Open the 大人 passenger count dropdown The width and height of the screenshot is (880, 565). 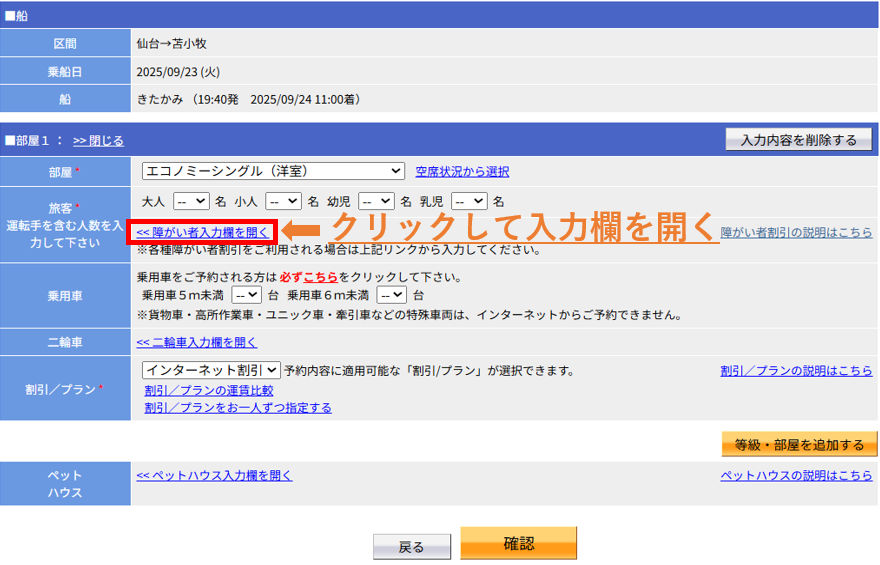tap(191, 202)
